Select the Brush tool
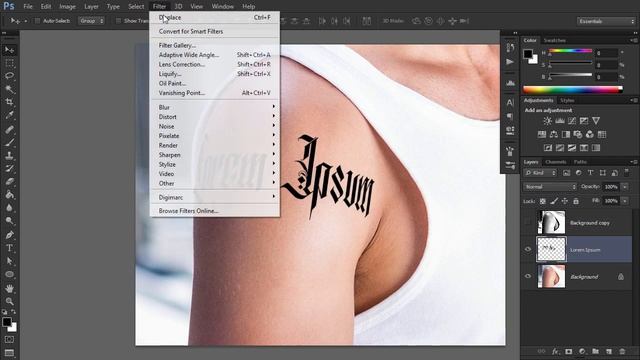640x360 pixels. pos(9,142)
